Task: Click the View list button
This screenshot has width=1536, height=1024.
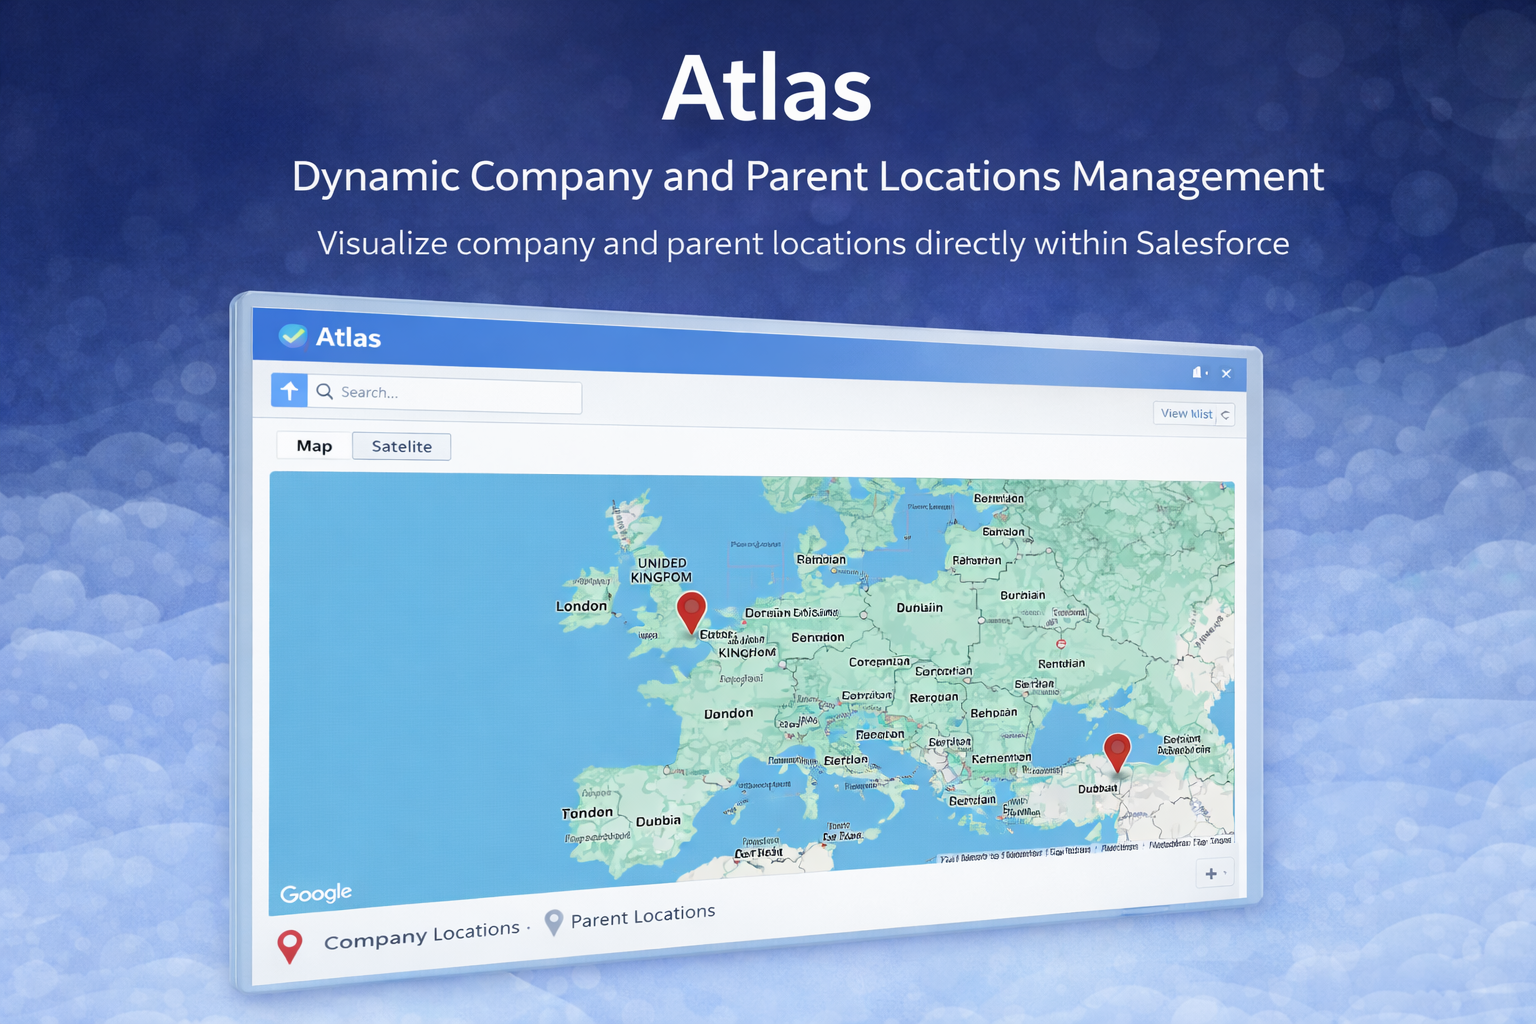Action: point(1186,413)
